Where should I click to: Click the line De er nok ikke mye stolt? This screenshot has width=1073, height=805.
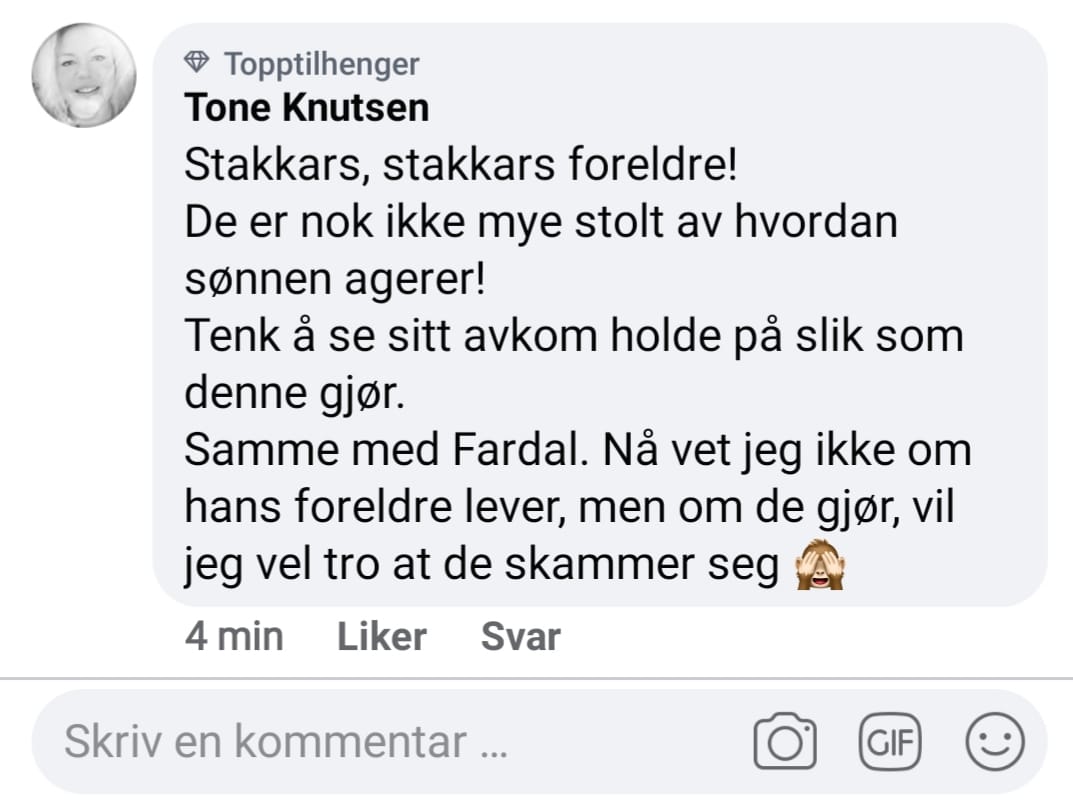(541, 222)
